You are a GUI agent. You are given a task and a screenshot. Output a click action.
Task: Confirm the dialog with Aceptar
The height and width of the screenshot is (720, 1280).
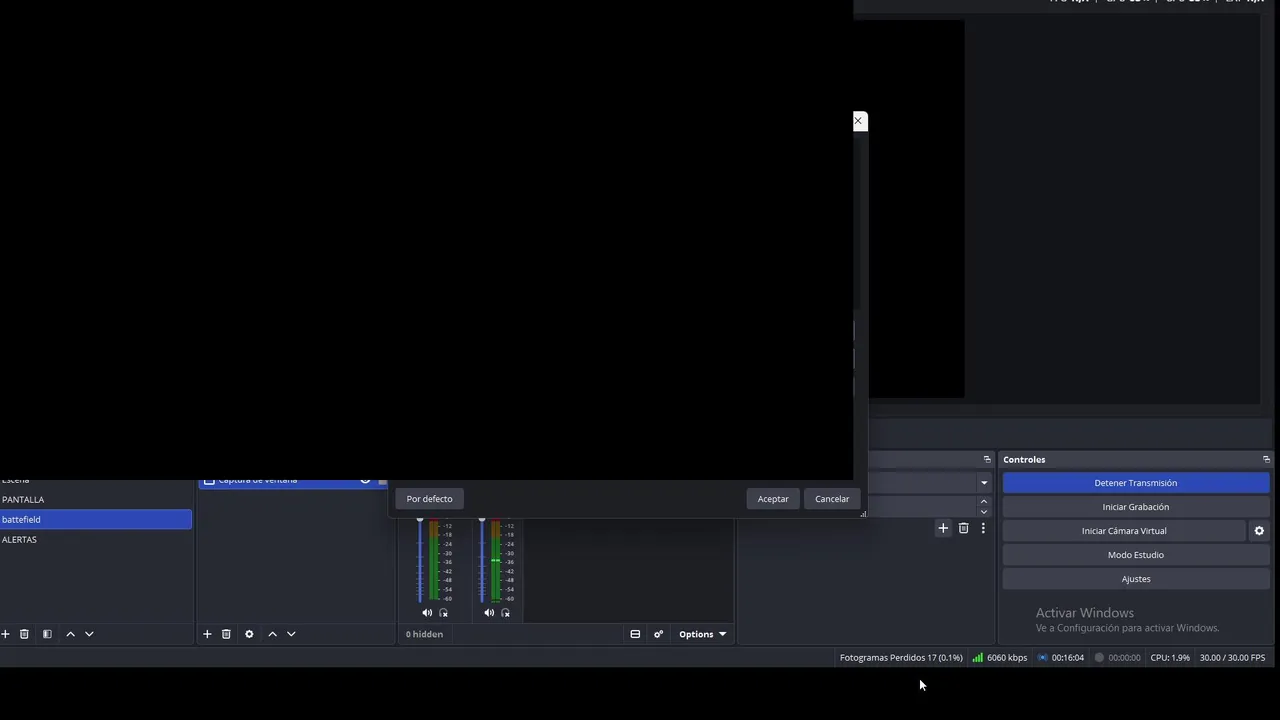[x=773, y=499]
